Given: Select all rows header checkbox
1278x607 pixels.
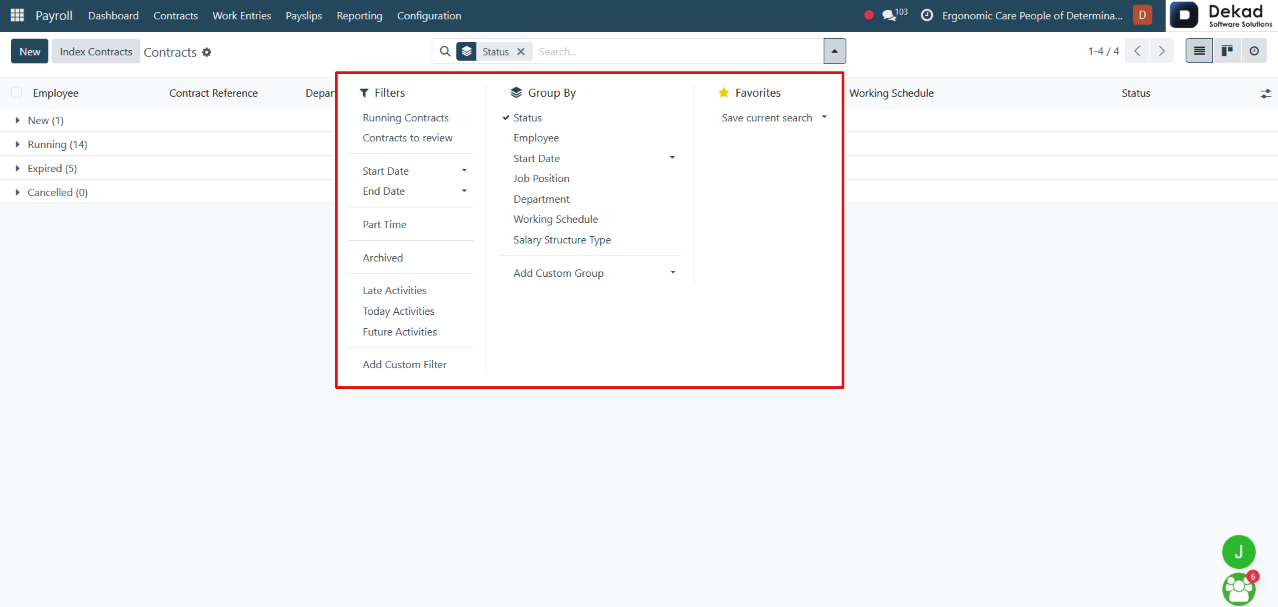Looking at the screenshot, I should pos(16,93).
